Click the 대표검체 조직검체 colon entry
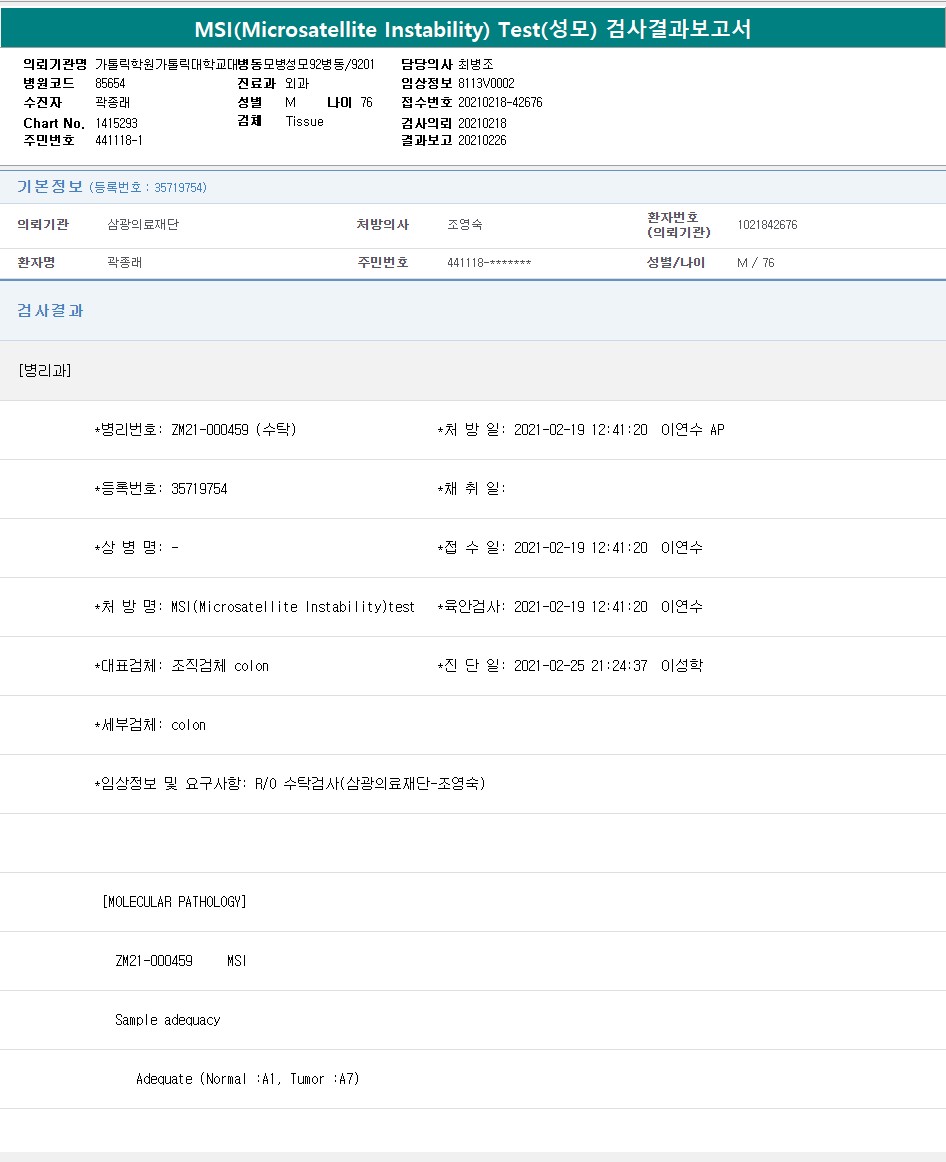This screenshot has width=946, height=1162. point(220,666)
